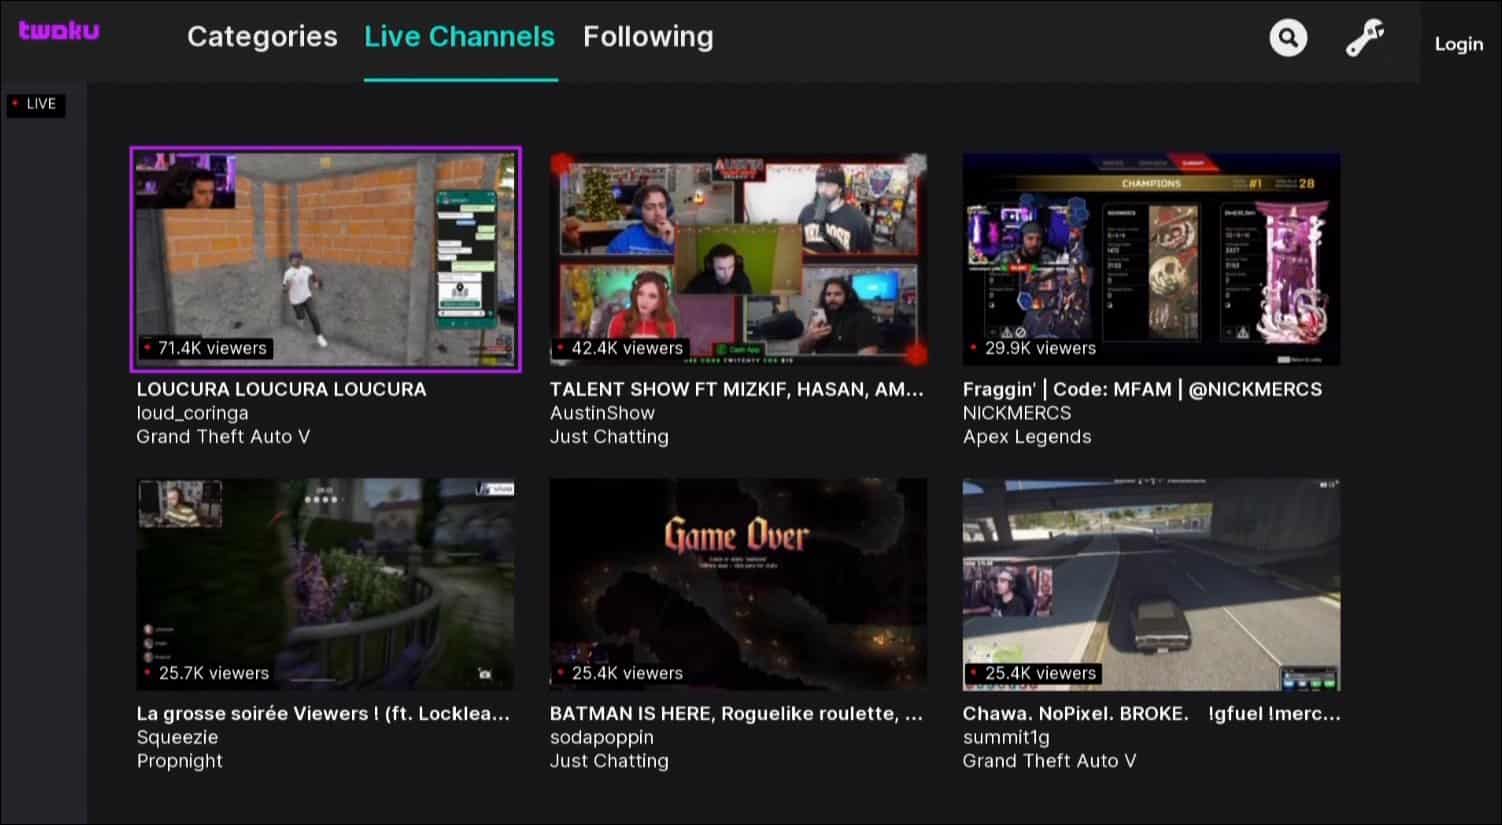1502x825 pixels.
Task: Click Propnight category text
Action: (180, 761)
